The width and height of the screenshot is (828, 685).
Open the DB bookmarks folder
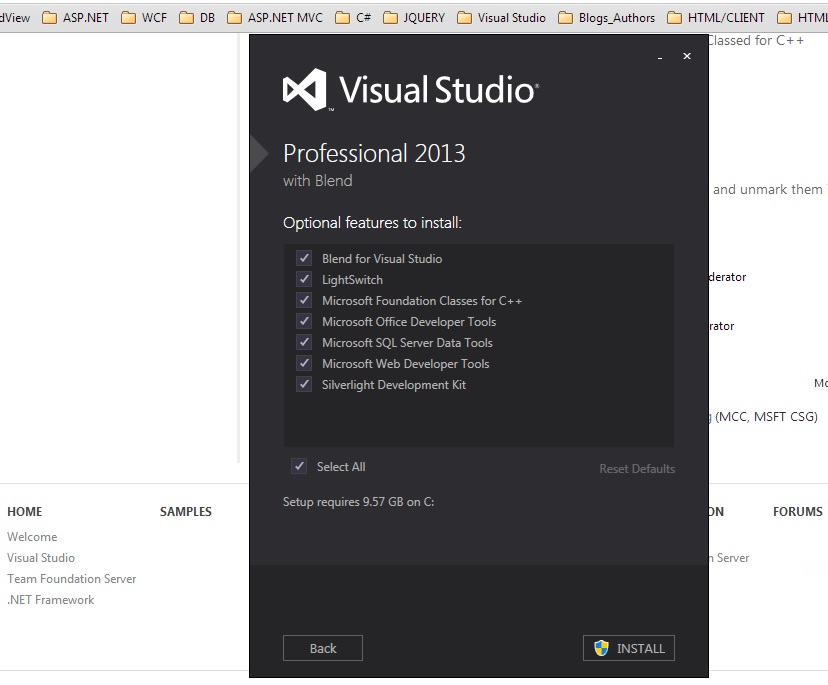pyautogui.click(x=197, y=18)
